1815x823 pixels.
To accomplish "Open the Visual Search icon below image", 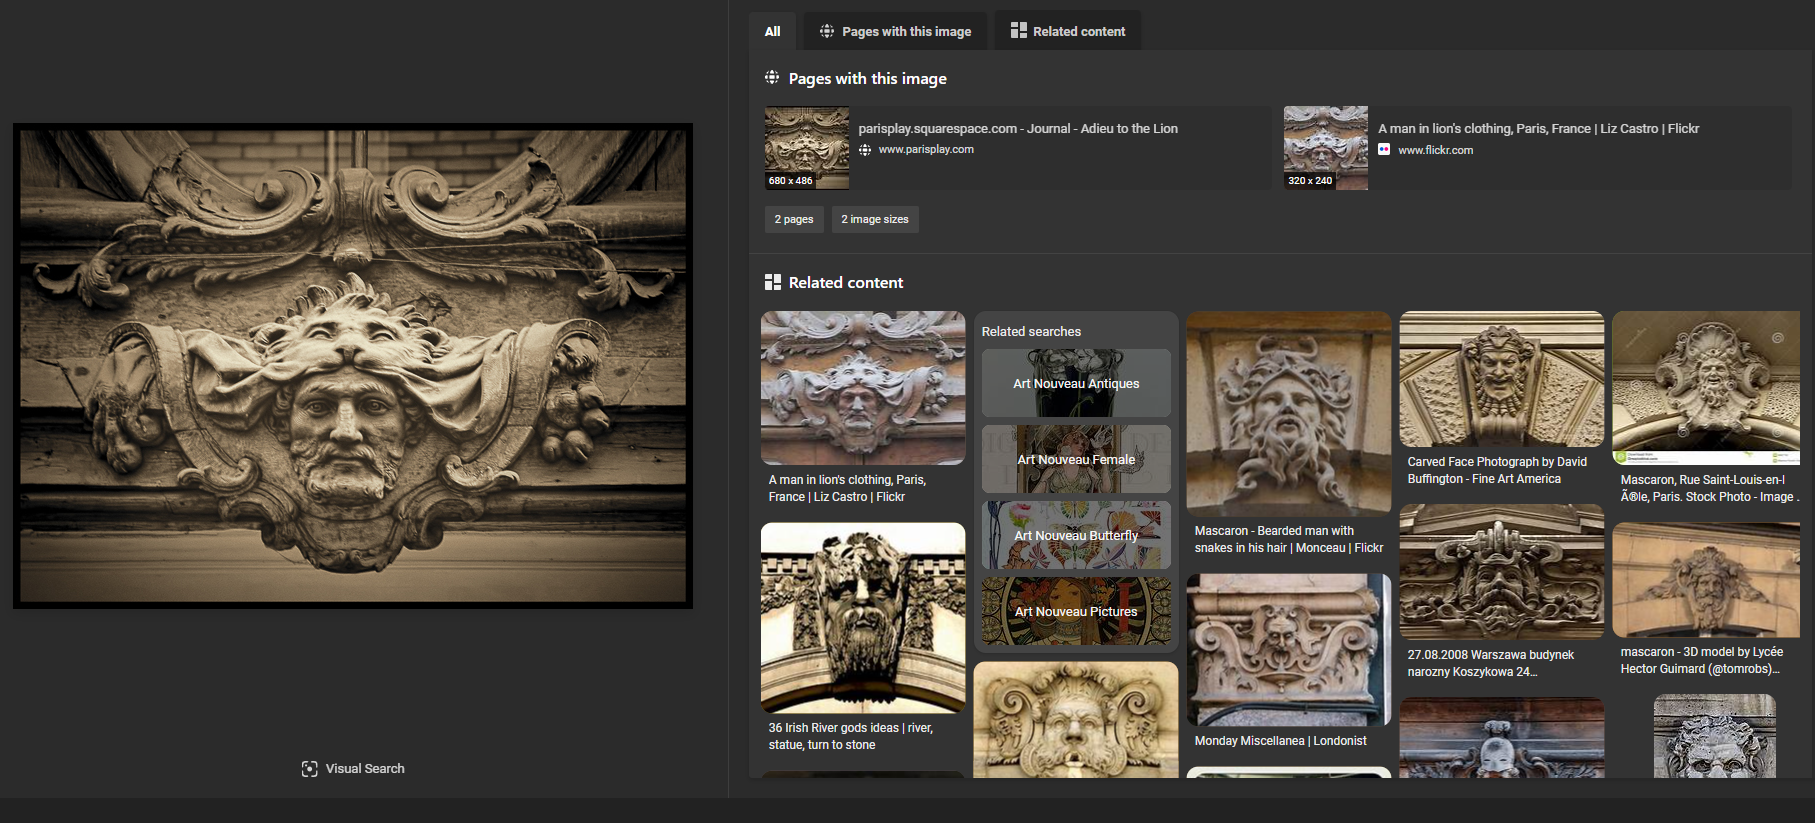I will [310, 769].
